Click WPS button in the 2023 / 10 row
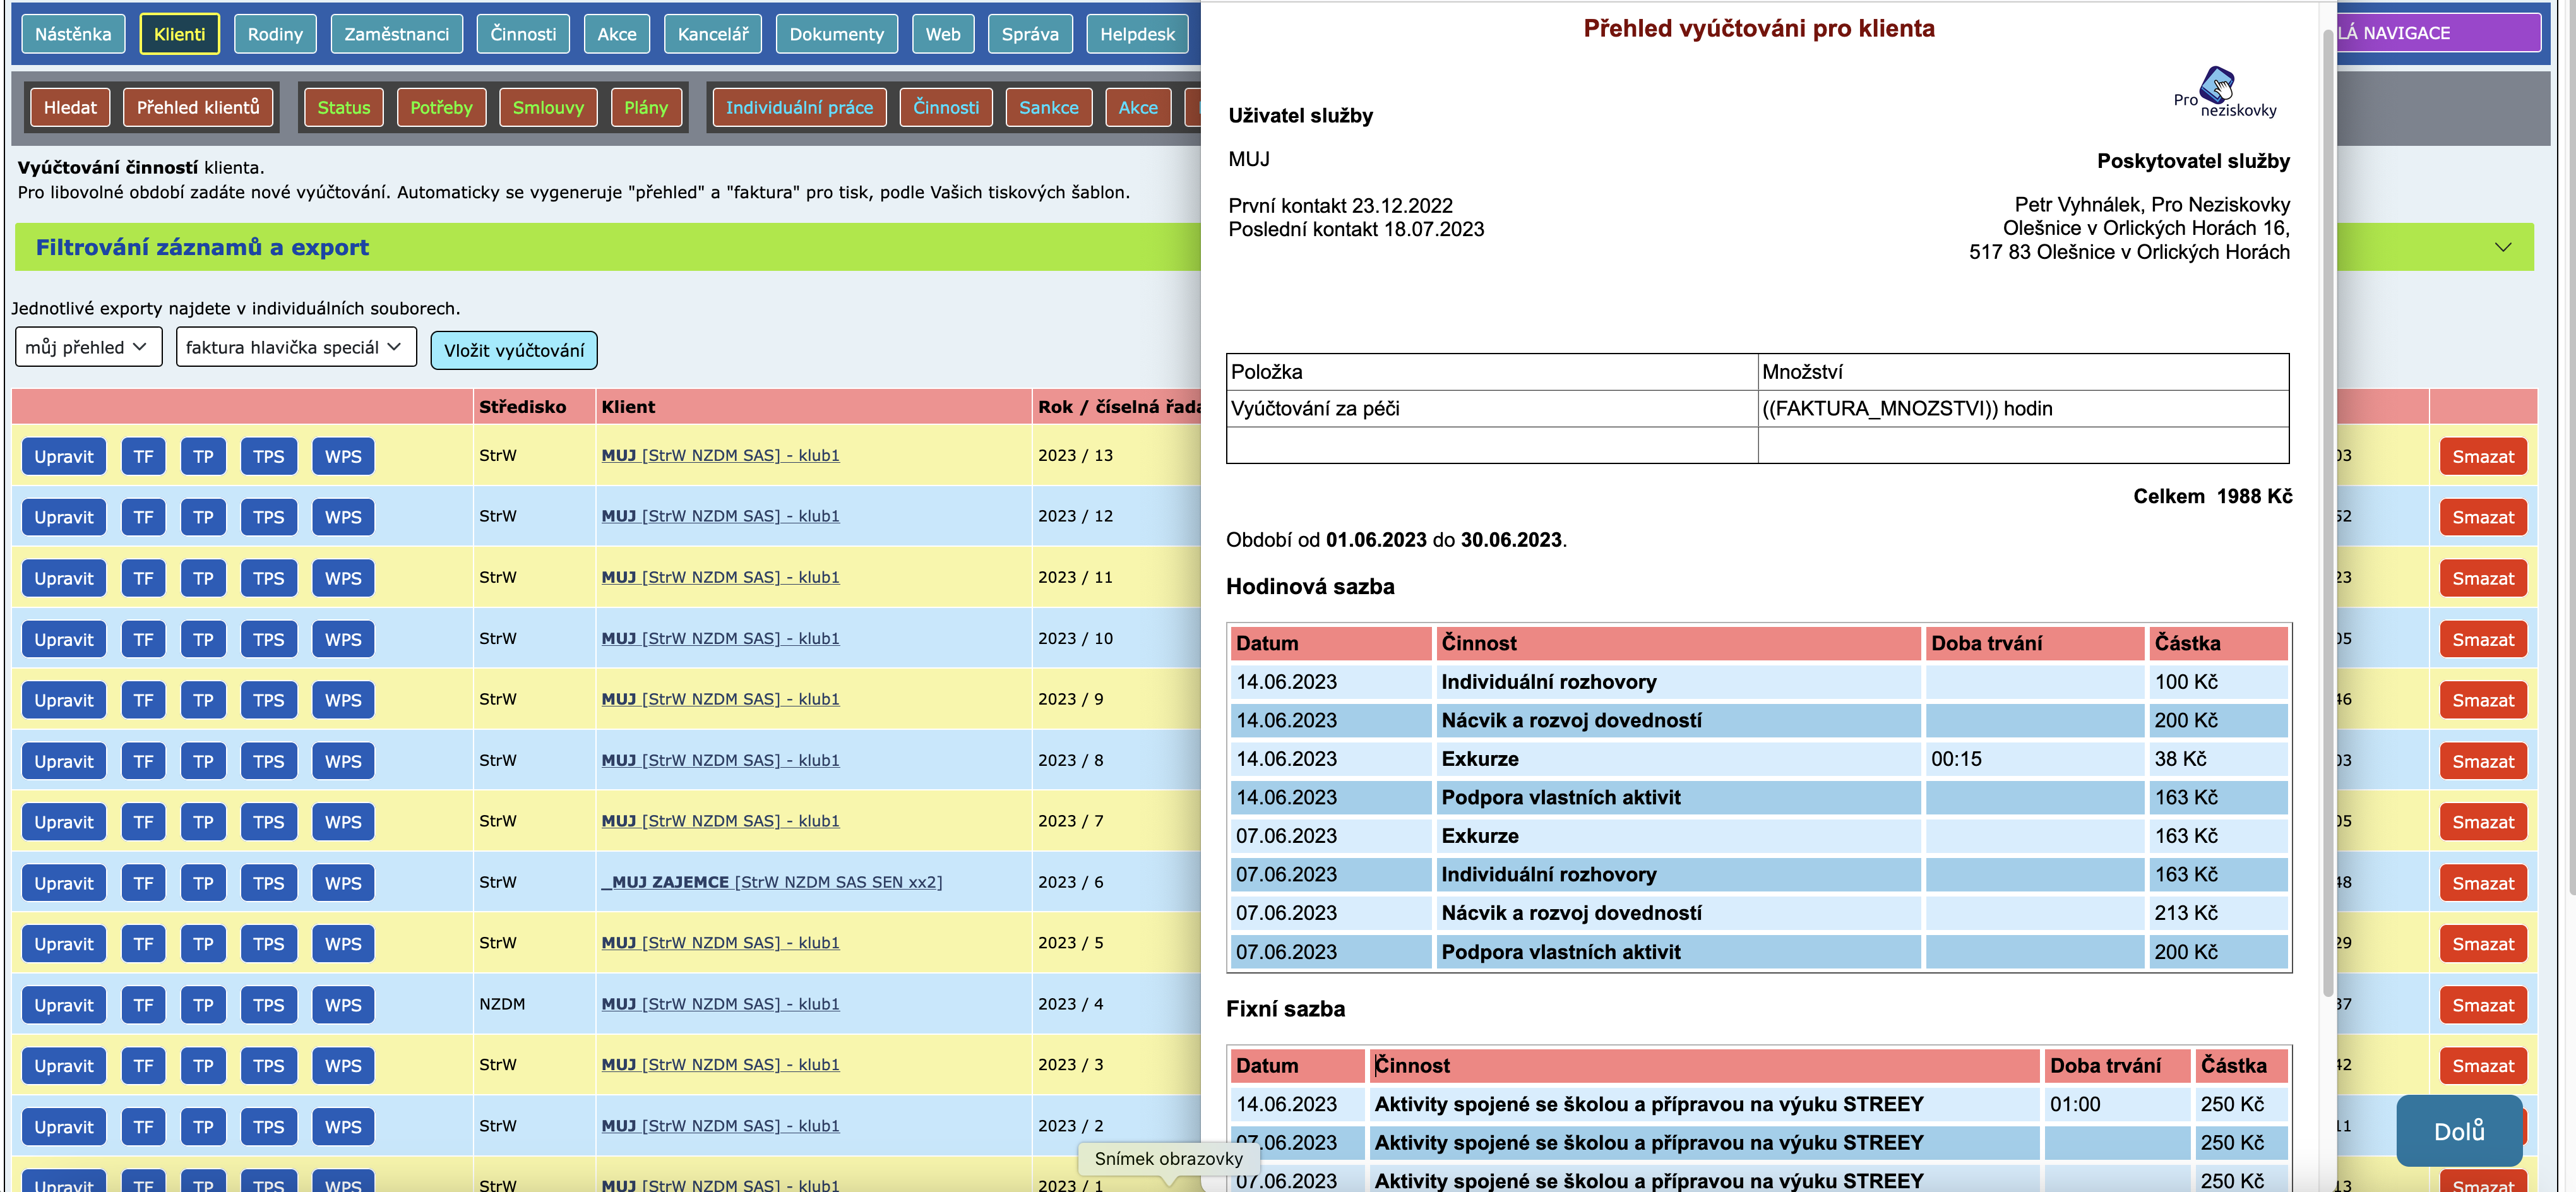This screenshot has height=1192, width=2576. point(343,639)
